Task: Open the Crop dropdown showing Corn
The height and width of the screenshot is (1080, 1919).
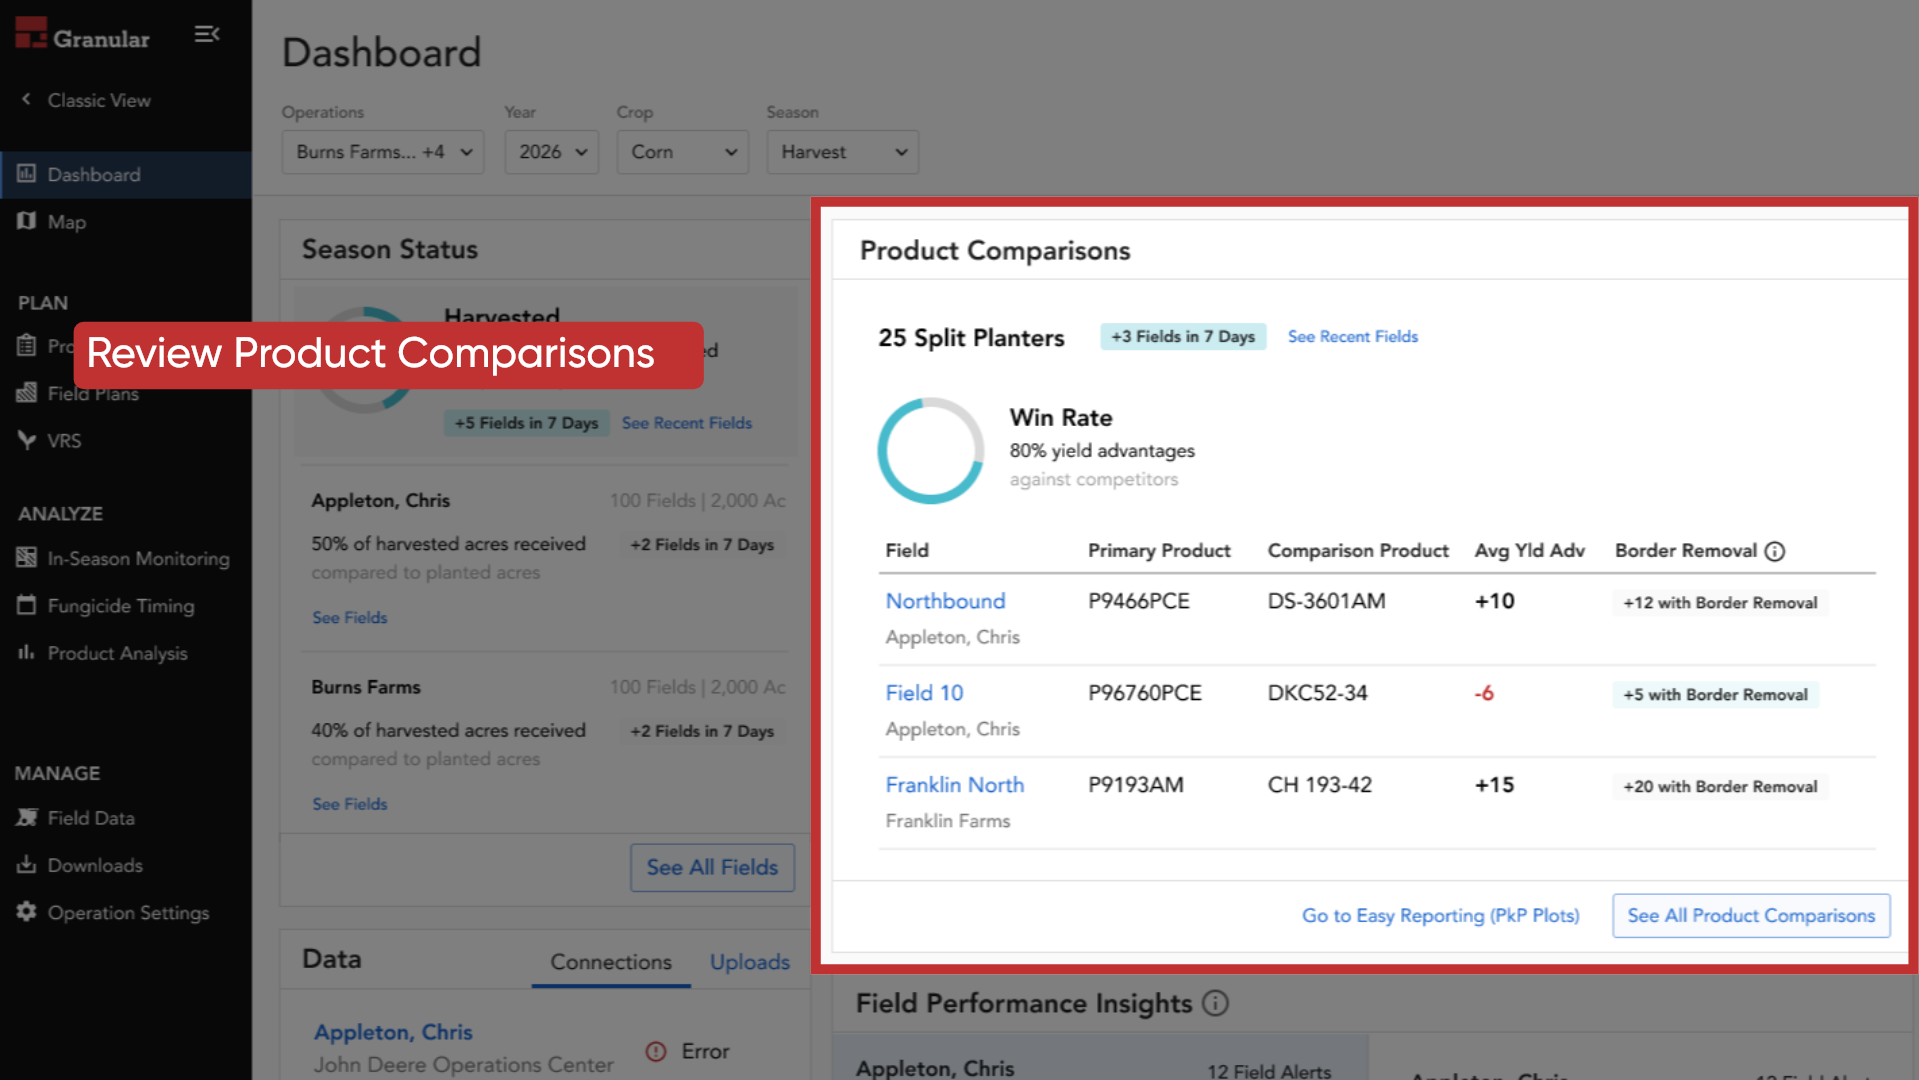Action: click(683, 152)
